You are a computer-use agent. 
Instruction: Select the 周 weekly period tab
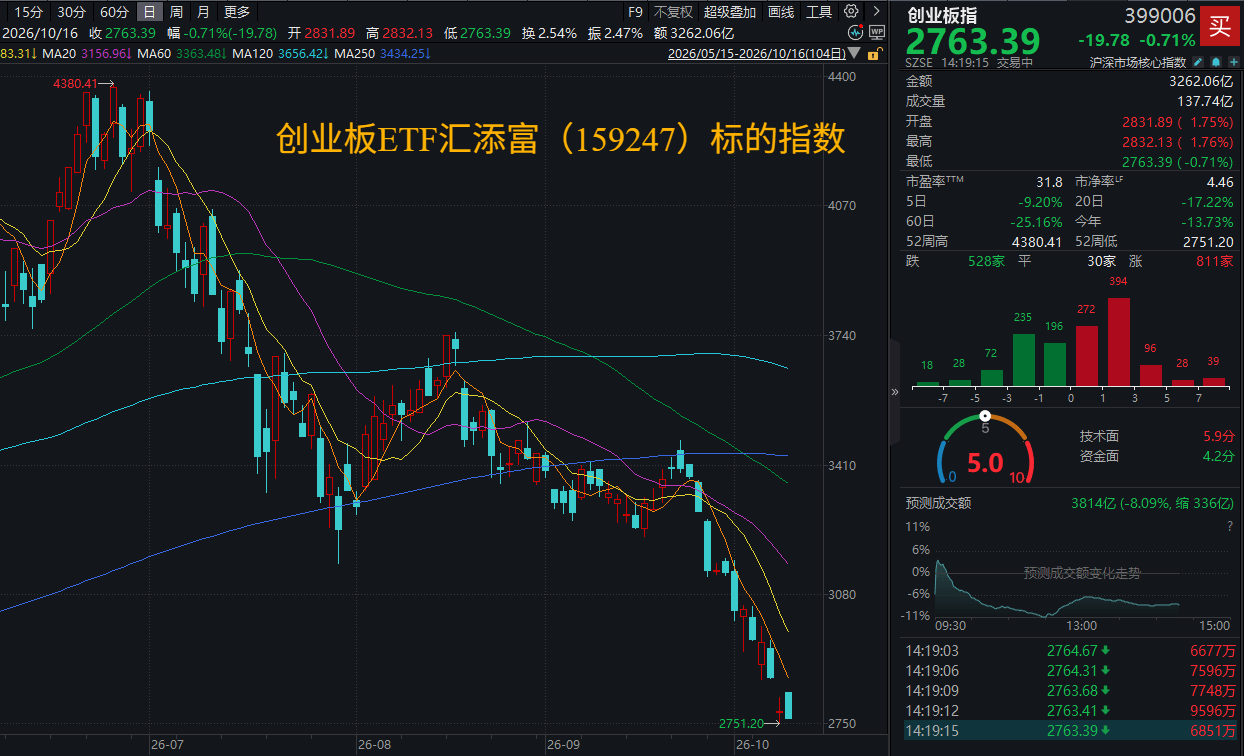tap(176, 12)
